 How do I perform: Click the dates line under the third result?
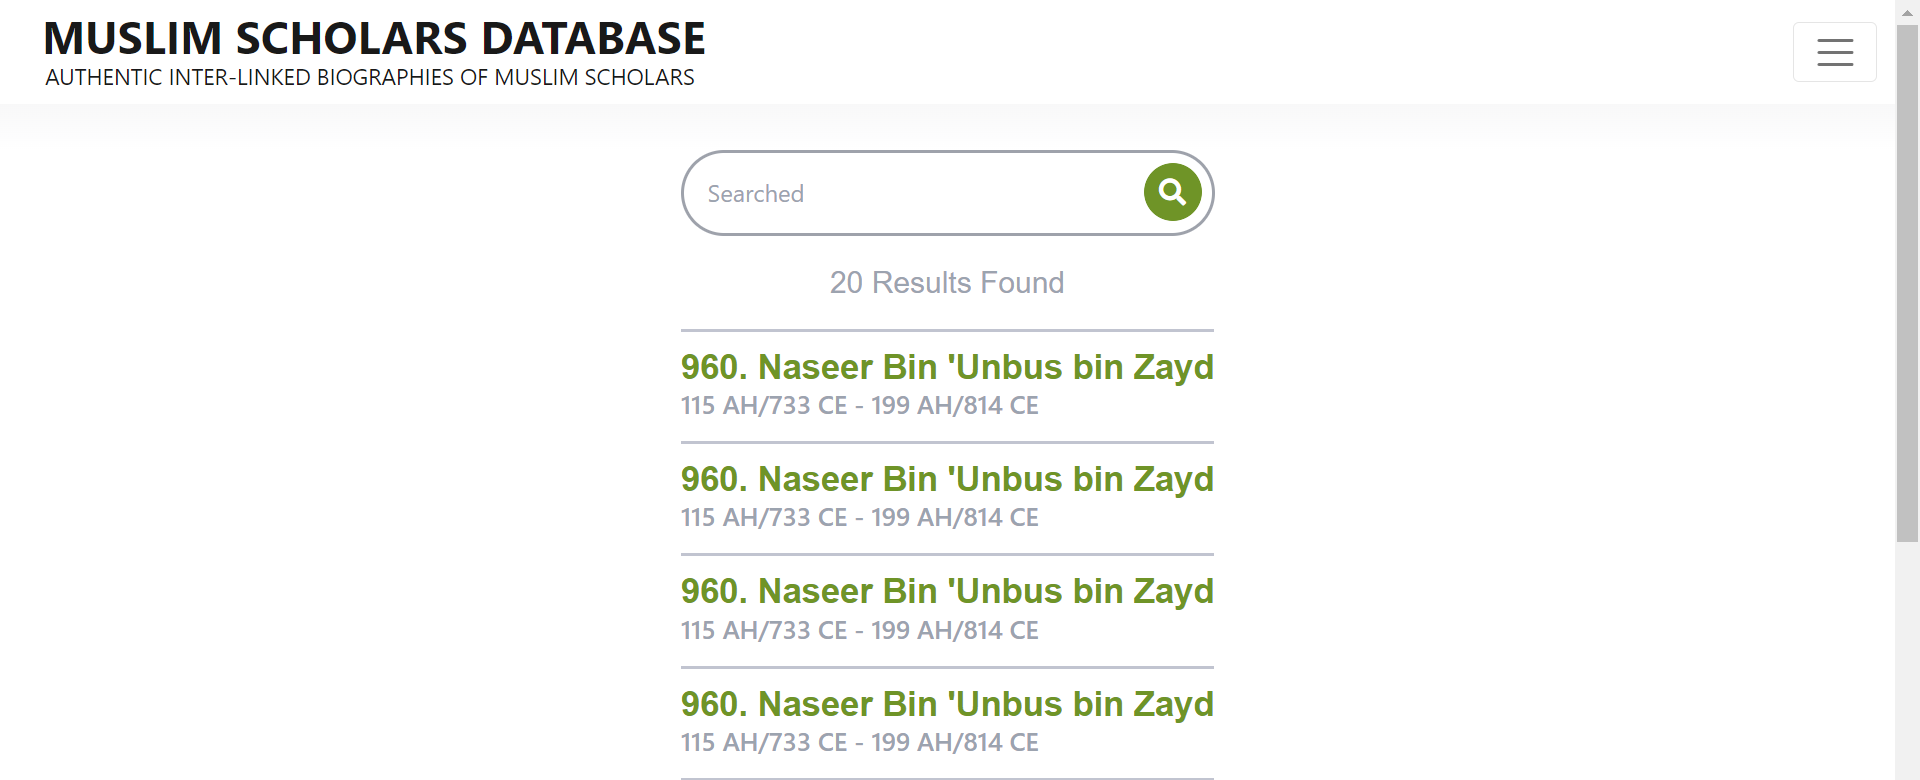pos(860,631)
